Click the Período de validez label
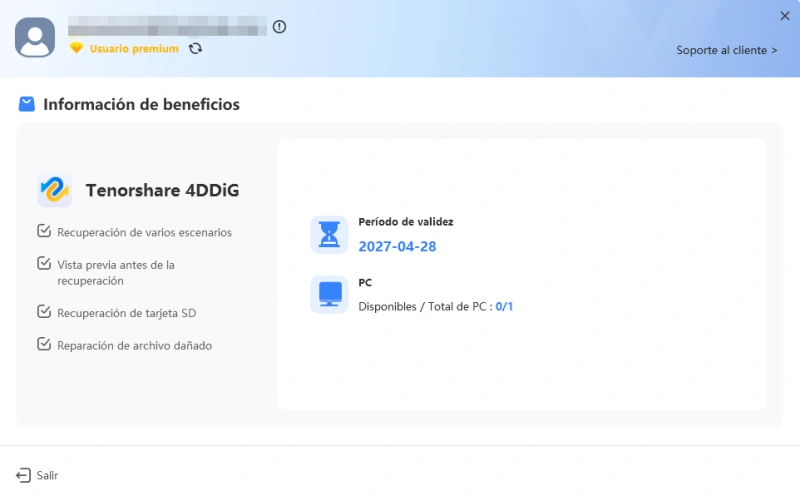The height and width of the screenshot is (501, 800). 406,222
